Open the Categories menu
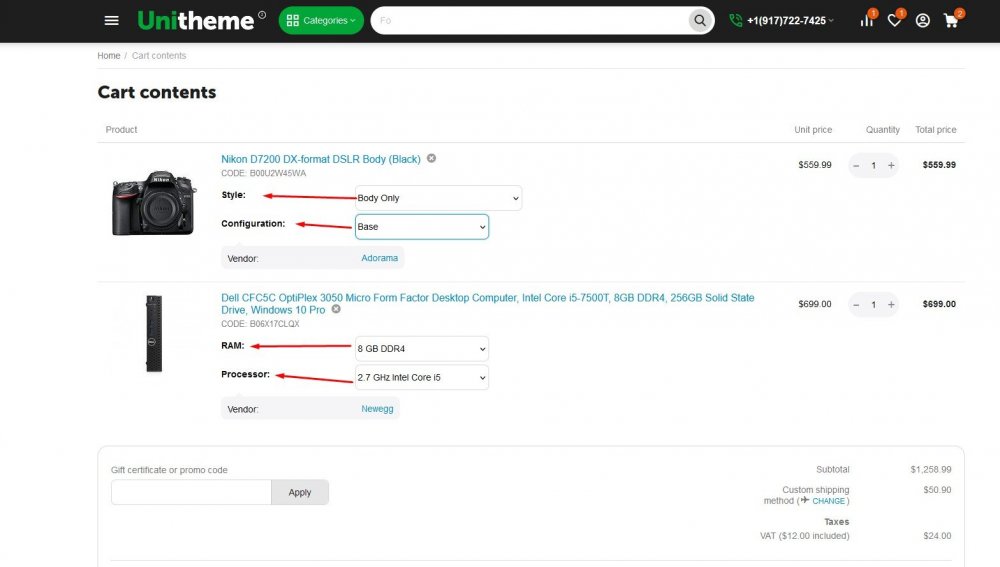This screenshot has height=567, width=1000. pos(321,21)
